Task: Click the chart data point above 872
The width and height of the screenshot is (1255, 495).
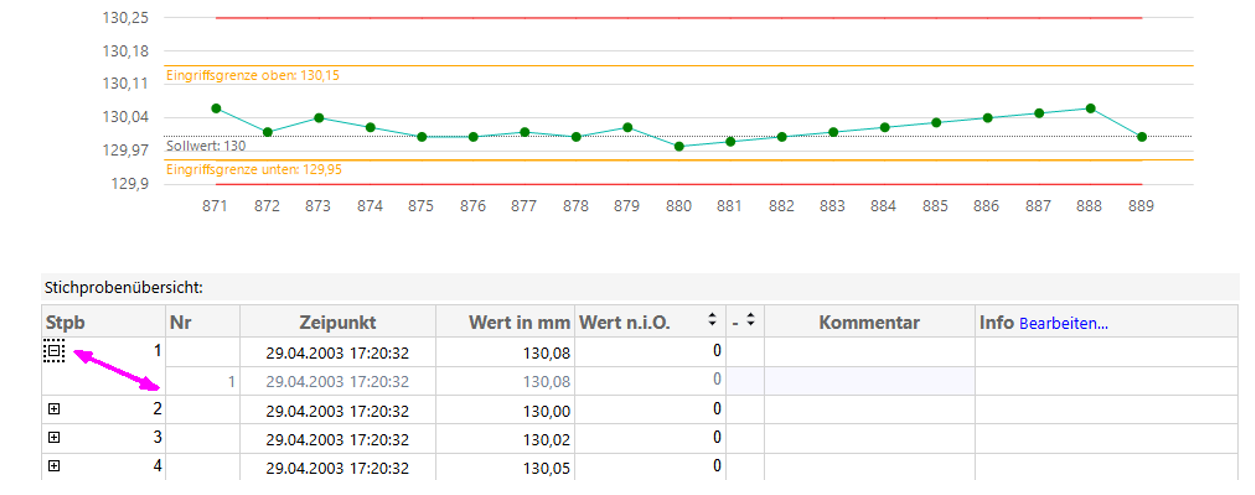Action: click(267, 132)
